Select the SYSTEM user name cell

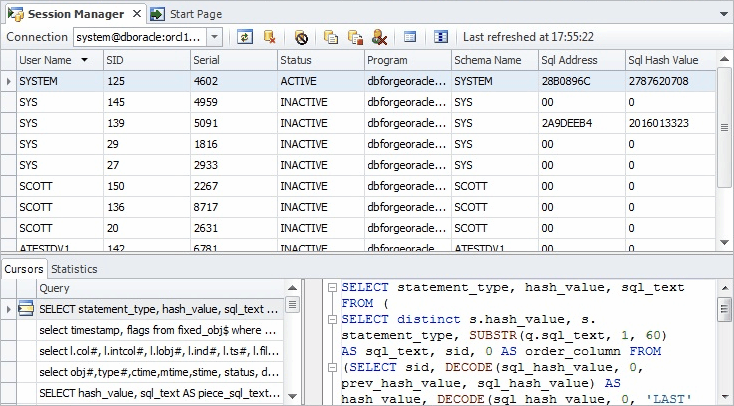60,81
